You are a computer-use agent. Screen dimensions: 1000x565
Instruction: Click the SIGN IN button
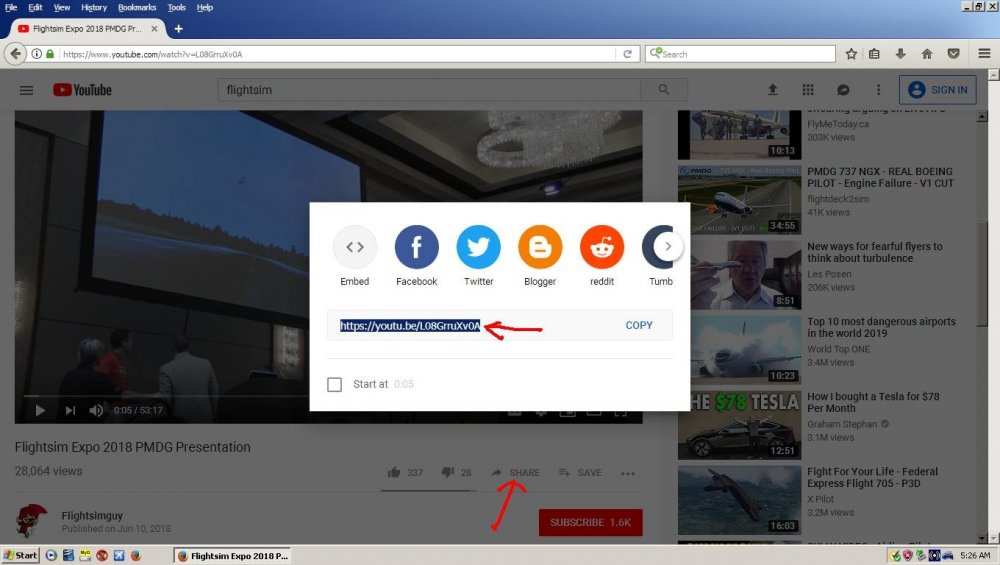coord(938,90)
